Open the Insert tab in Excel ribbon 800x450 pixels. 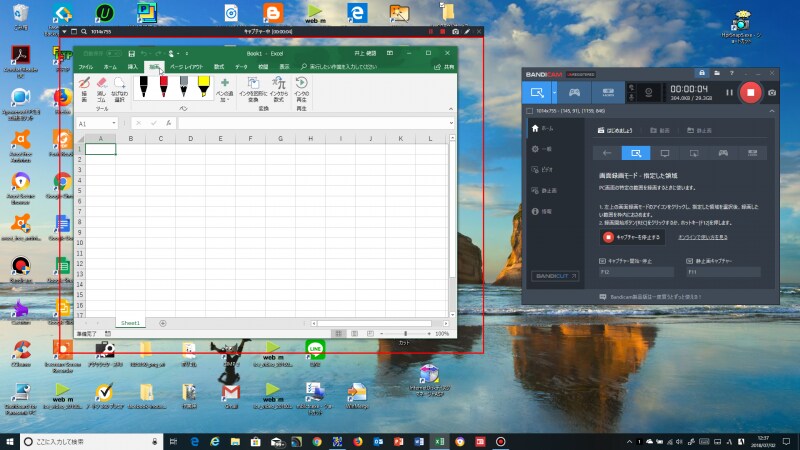click(133, 66)
